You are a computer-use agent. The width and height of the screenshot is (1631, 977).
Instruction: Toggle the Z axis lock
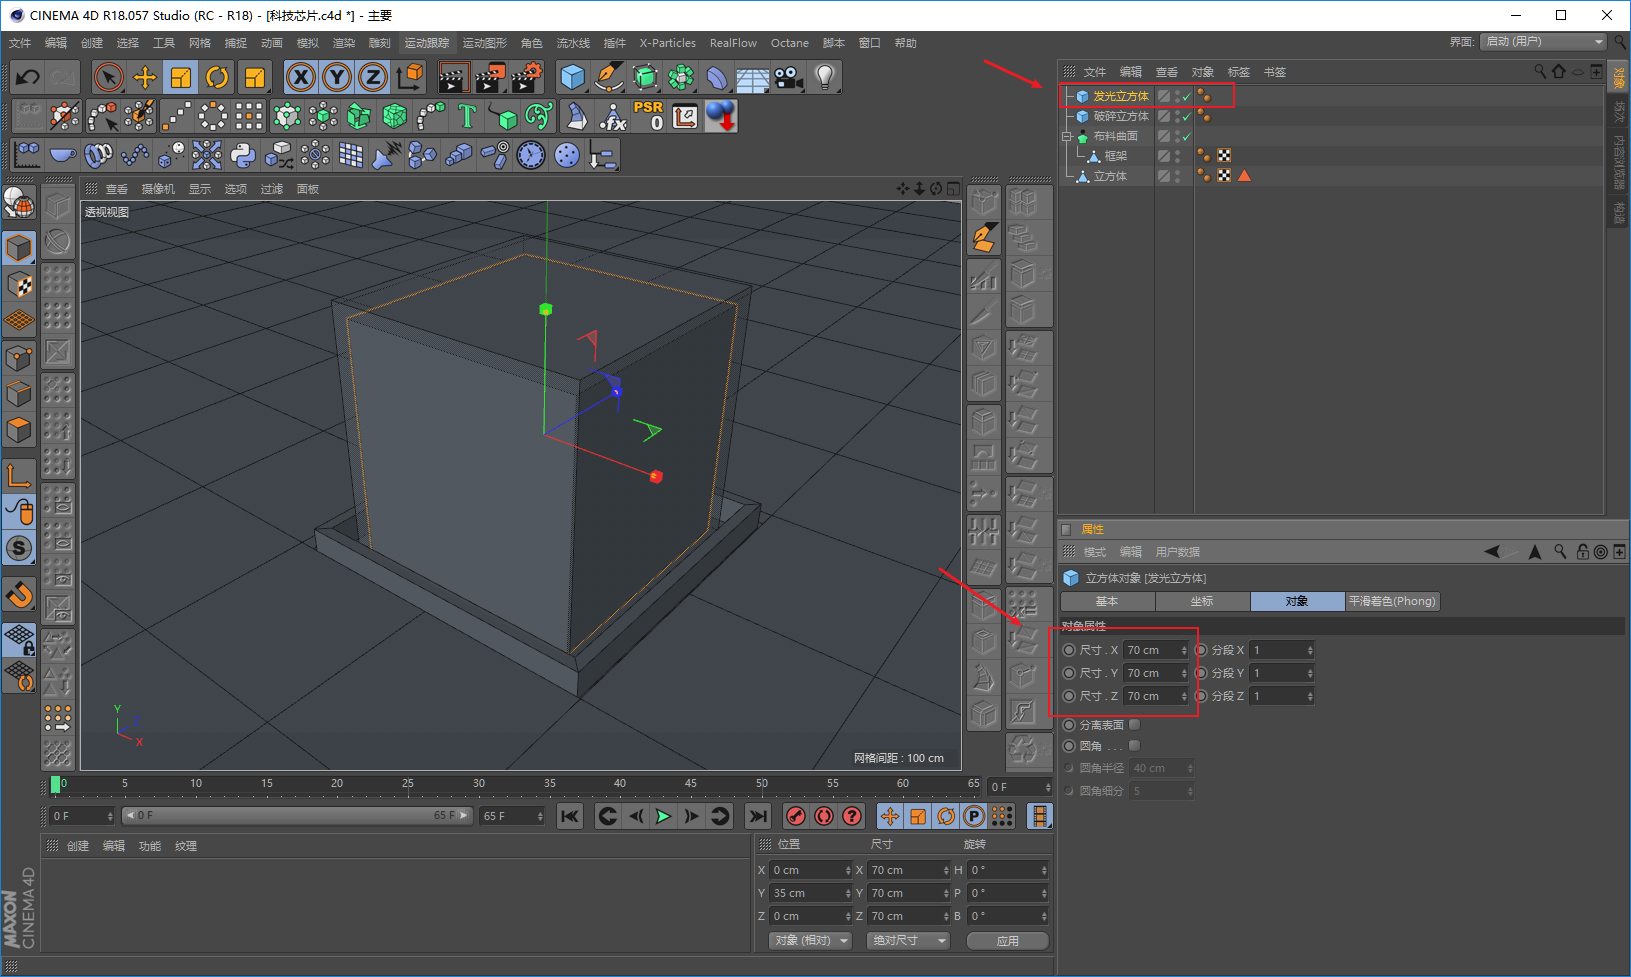tap(373, 77)
